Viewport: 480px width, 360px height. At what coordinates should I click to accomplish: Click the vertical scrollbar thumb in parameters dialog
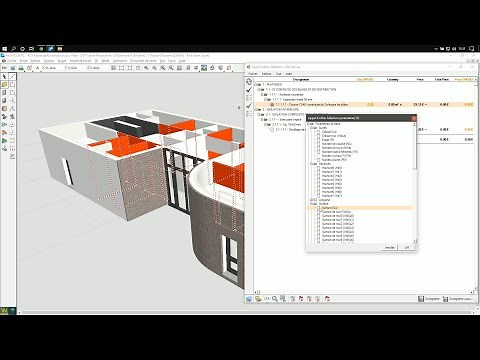(x=415, y=147)
